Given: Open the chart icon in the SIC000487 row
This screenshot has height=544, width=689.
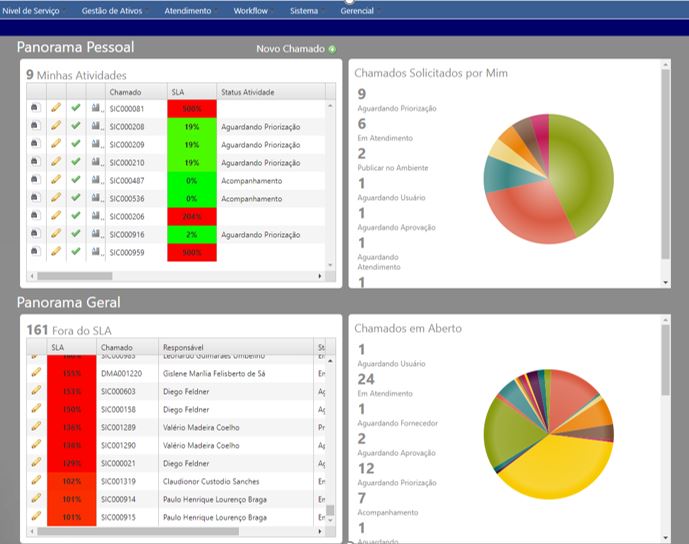Looking at the screenshot, I should (96, 180).
